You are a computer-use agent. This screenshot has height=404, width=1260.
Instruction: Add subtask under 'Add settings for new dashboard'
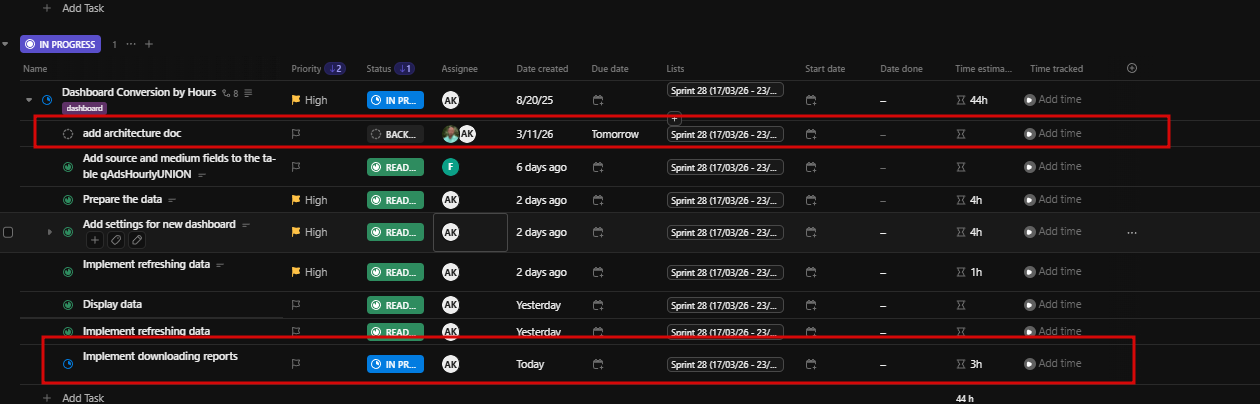click(x=95, y=240)
